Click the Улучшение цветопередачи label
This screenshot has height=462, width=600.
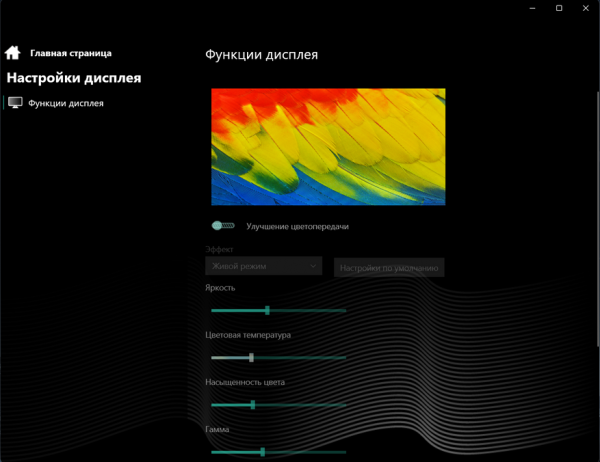pos(297,227)
